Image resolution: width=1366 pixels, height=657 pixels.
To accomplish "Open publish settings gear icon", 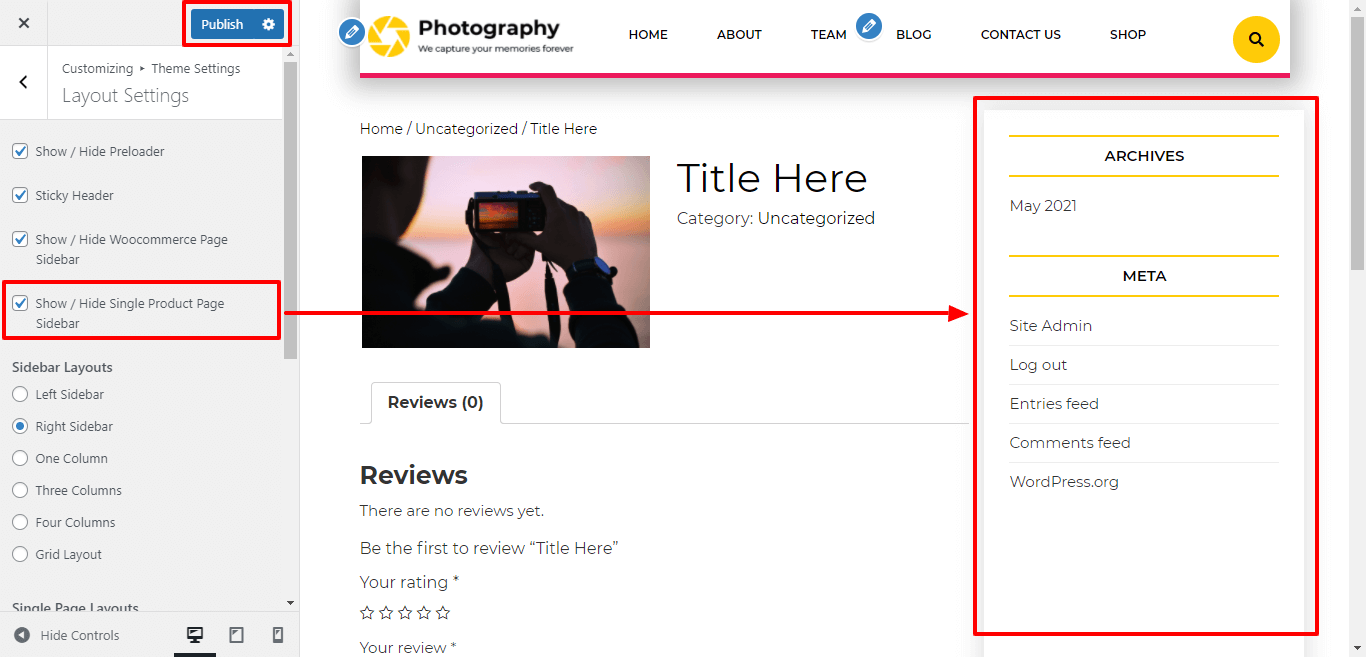I will [268, 24].
